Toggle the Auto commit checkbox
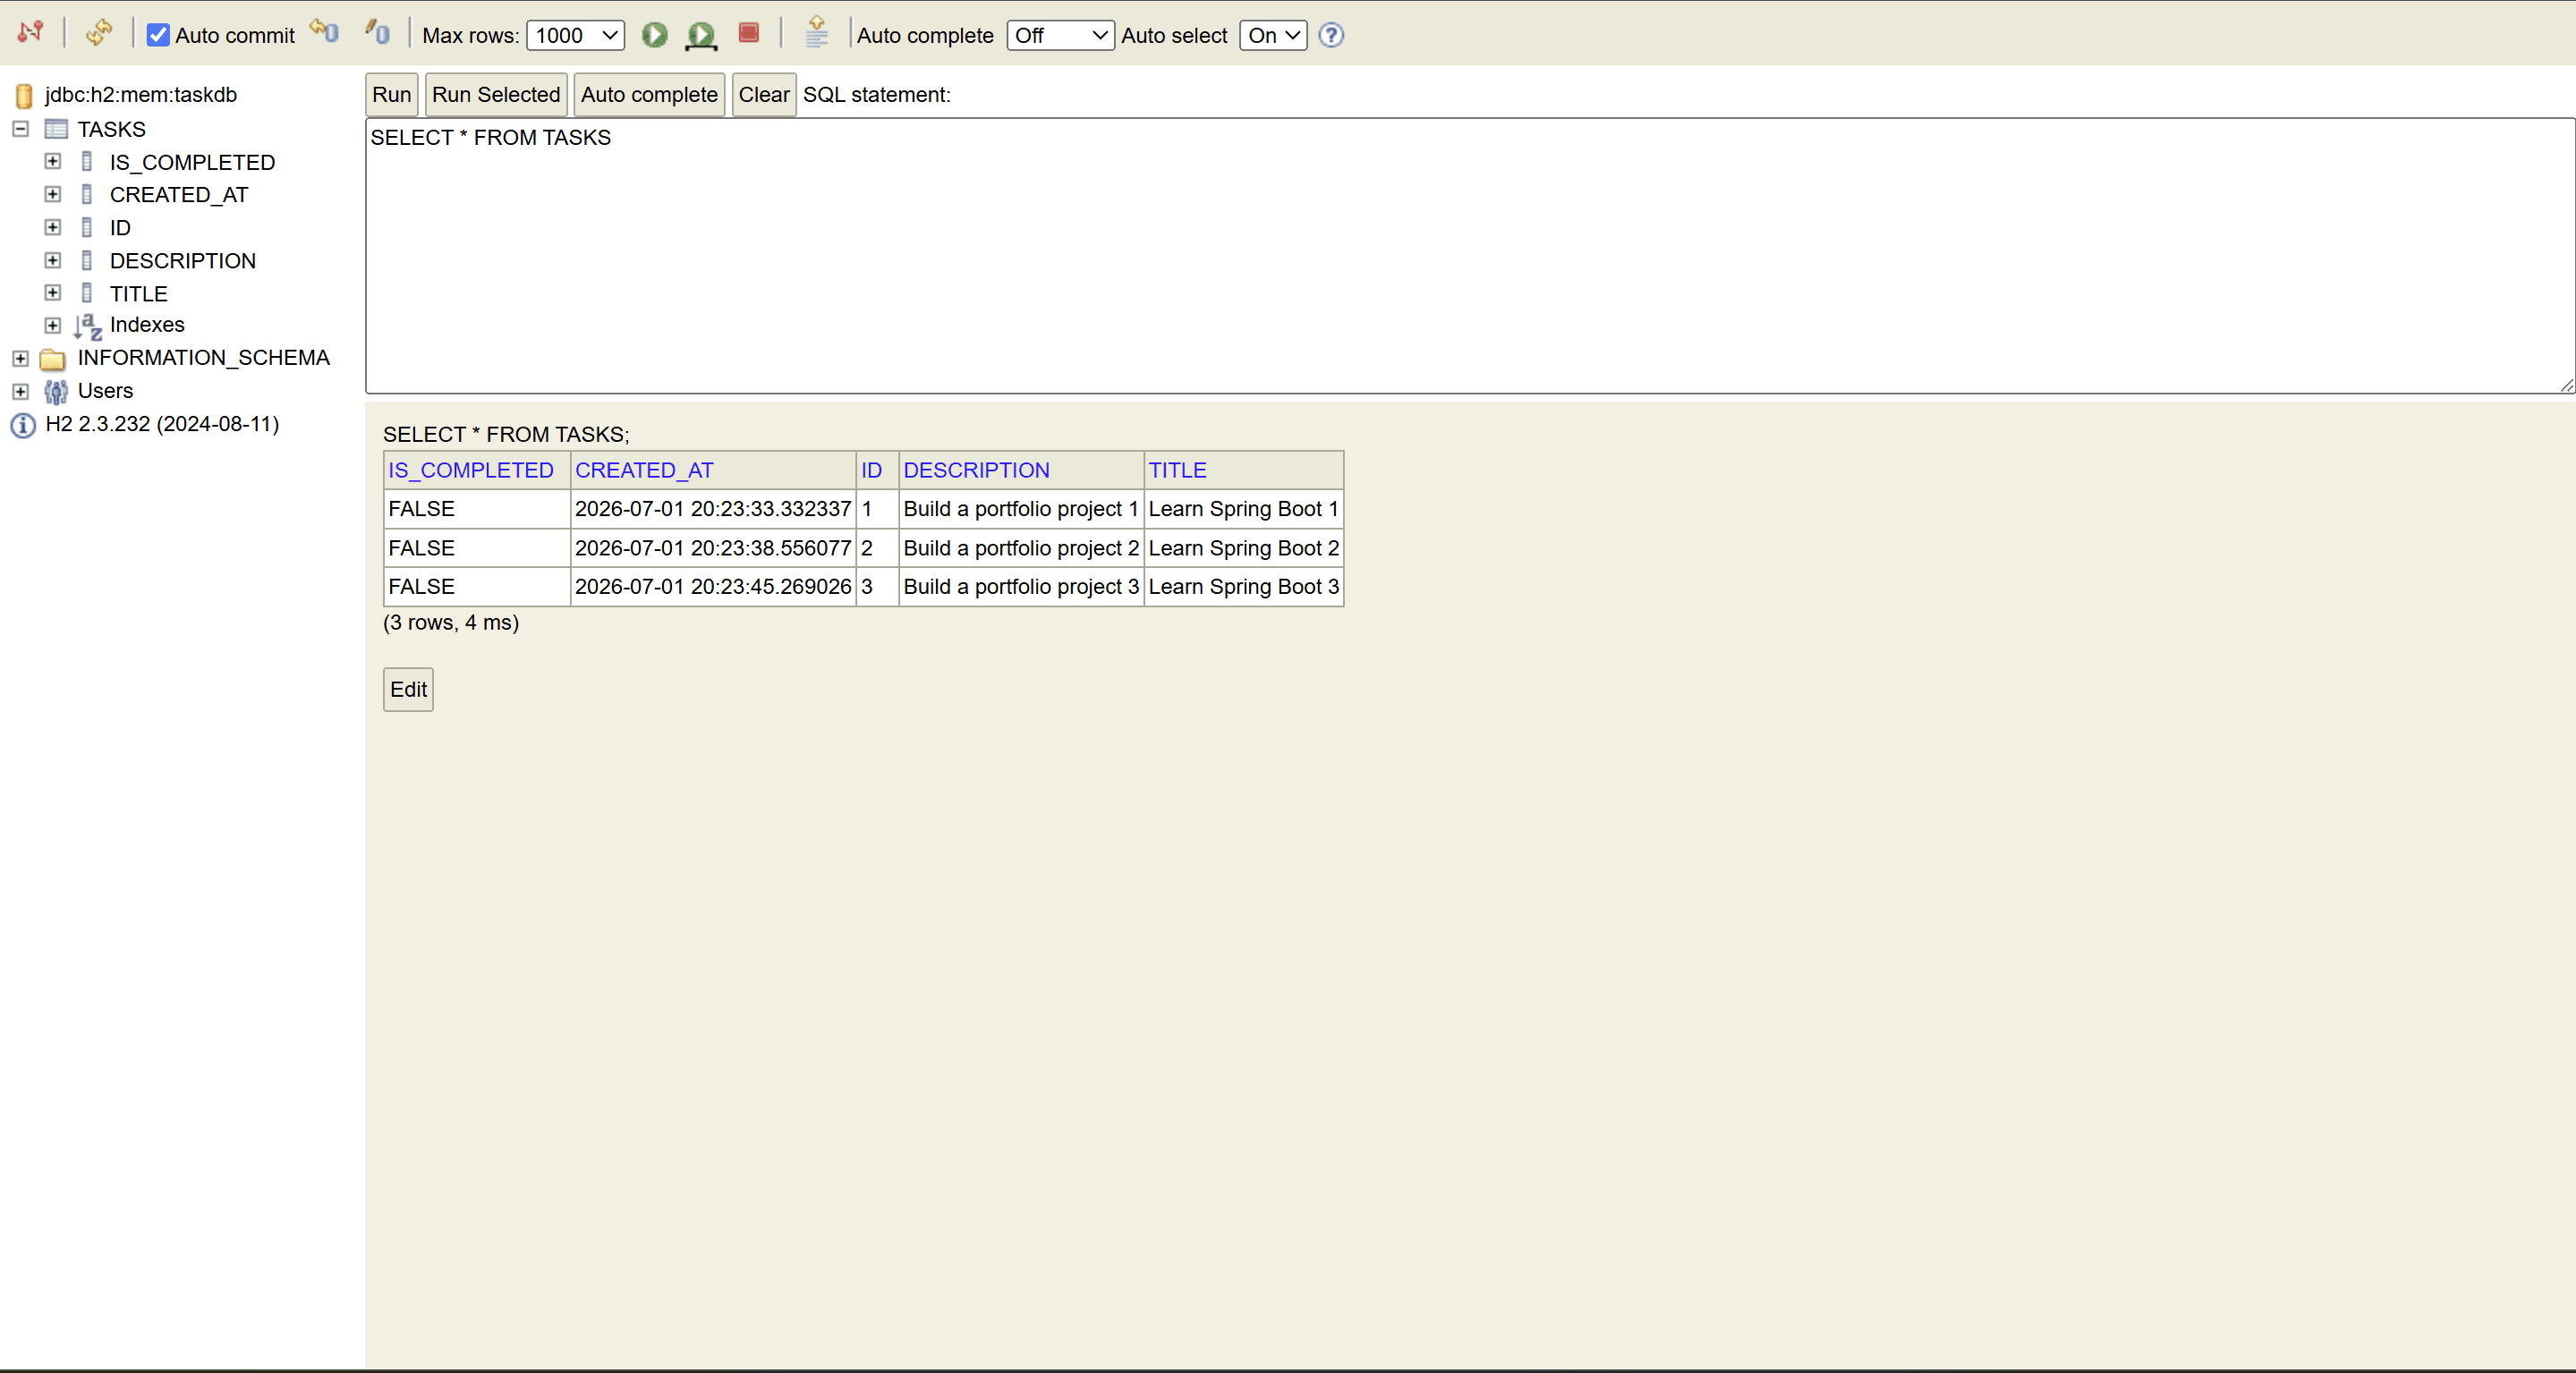The width and height of the screenshot is (2576, 1373). pos(158,35)
